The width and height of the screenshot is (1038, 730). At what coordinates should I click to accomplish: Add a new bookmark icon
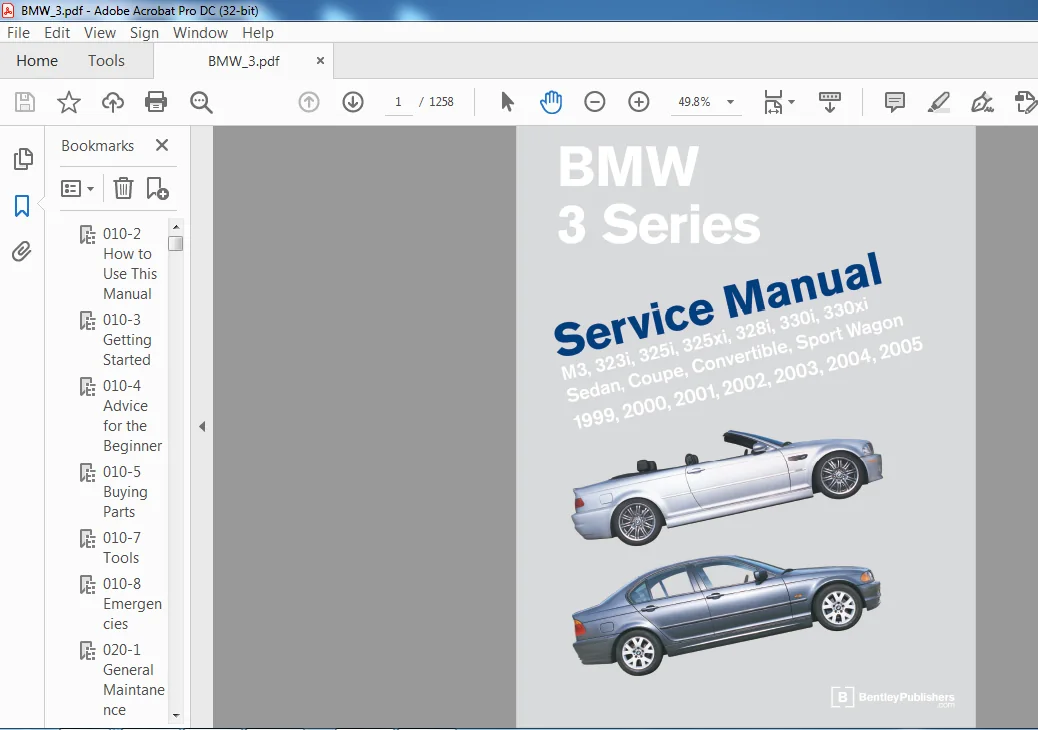click(158, 189)
